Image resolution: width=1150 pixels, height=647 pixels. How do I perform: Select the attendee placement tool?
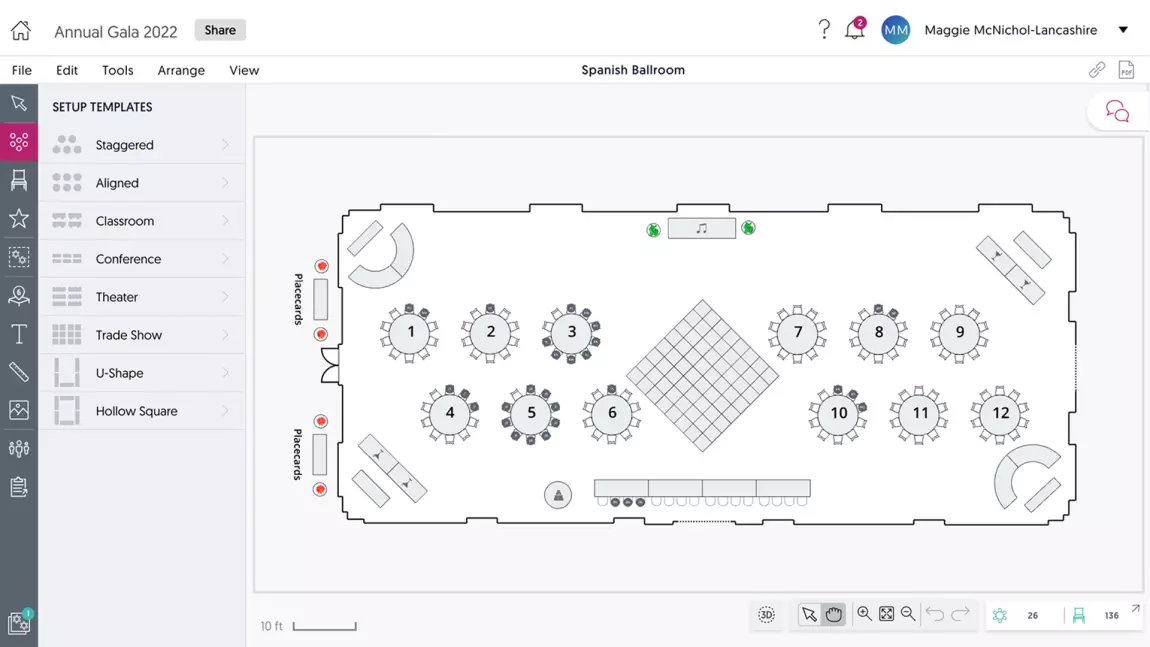19,295
